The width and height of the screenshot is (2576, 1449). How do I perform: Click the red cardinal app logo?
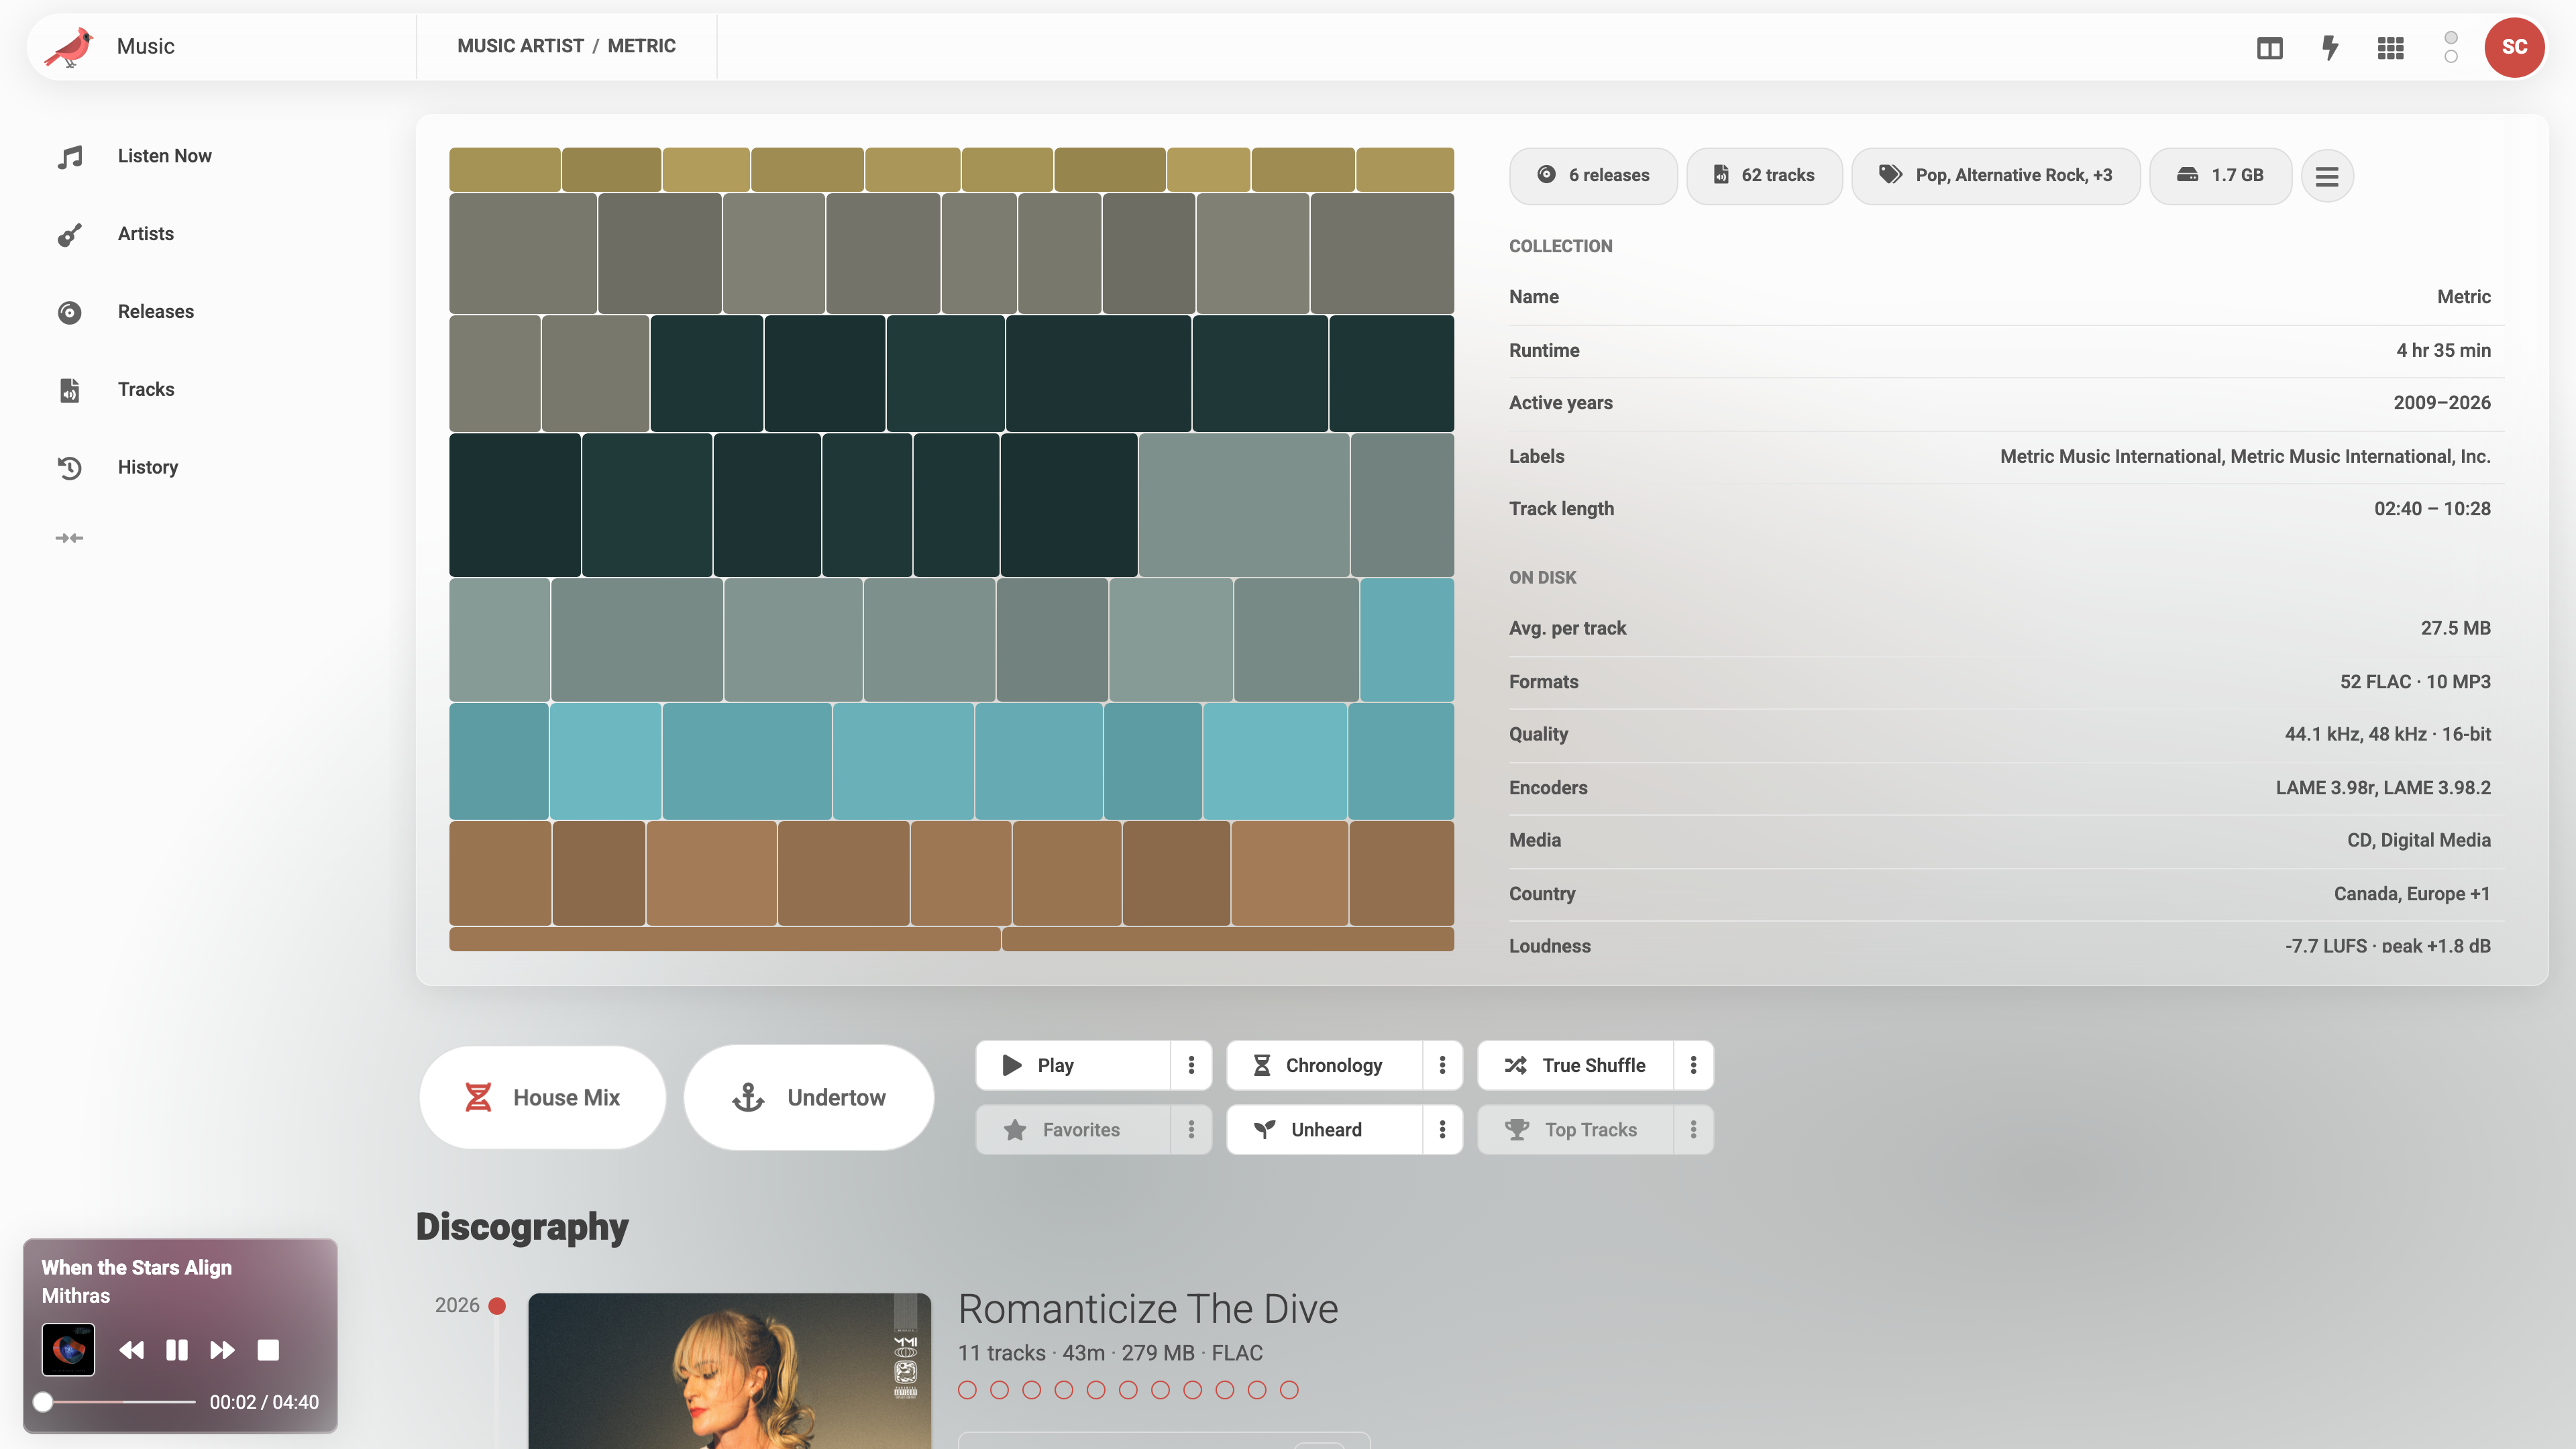69,46
